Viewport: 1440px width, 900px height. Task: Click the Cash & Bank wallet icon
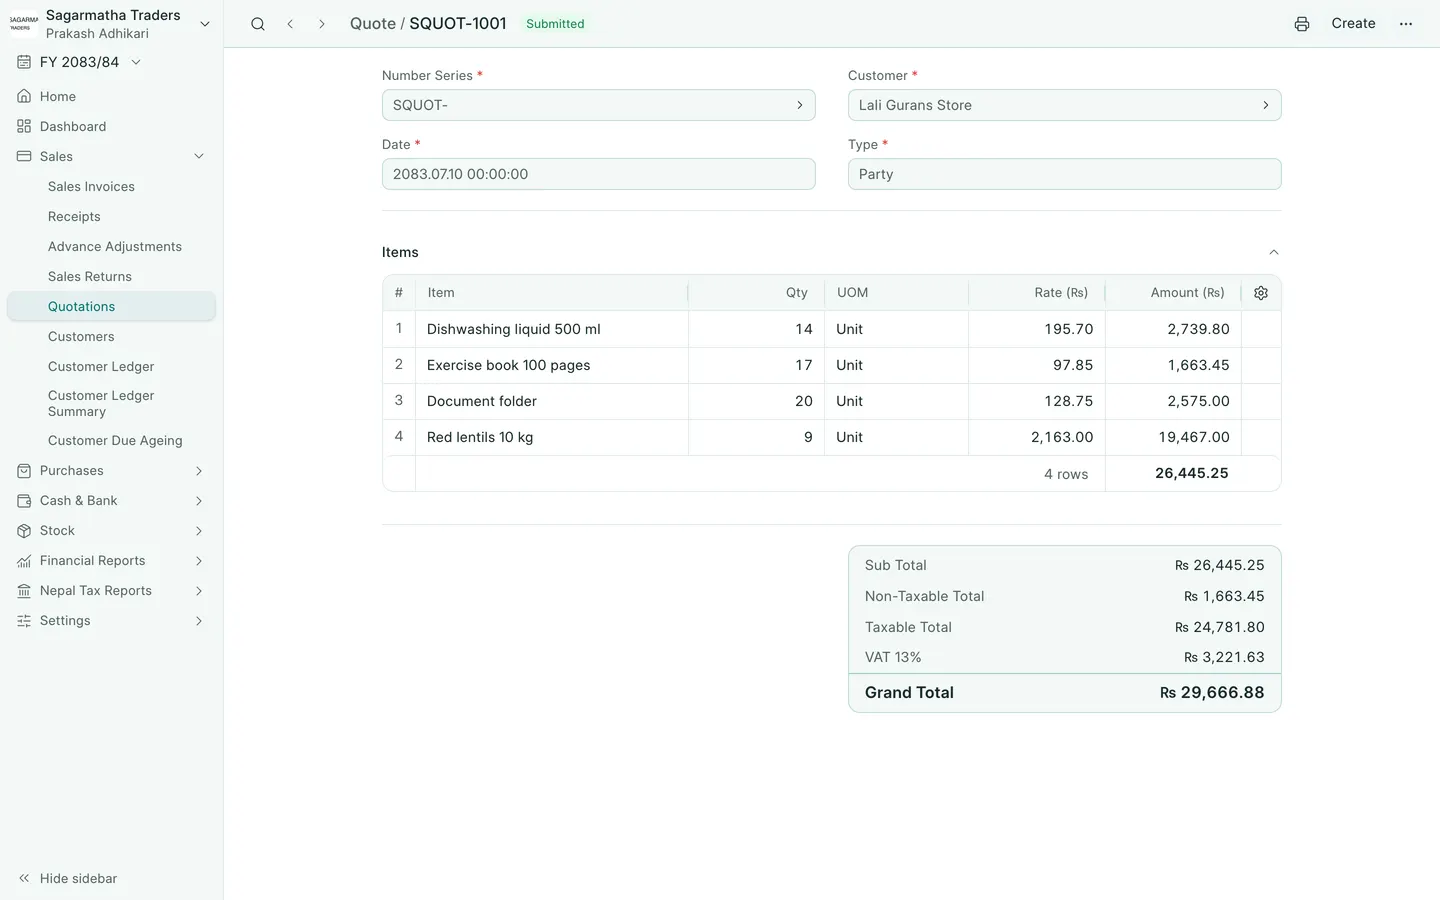coord(24,501)
